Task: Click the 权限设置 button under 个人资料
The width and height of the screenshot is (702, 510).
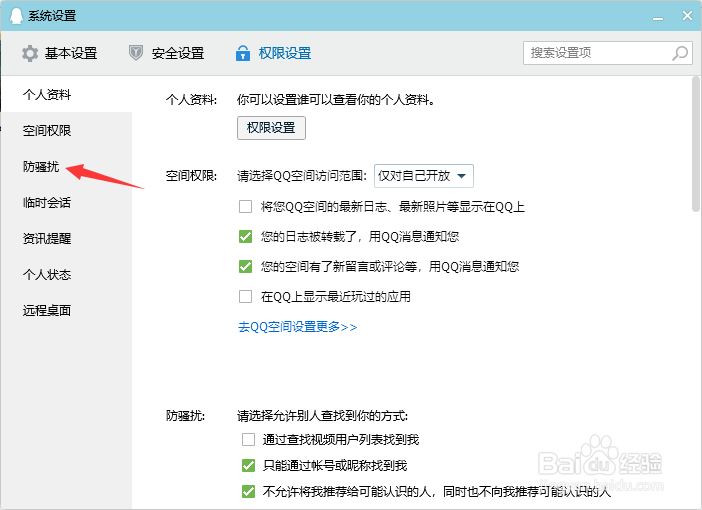Action: (x=271, y=128)
